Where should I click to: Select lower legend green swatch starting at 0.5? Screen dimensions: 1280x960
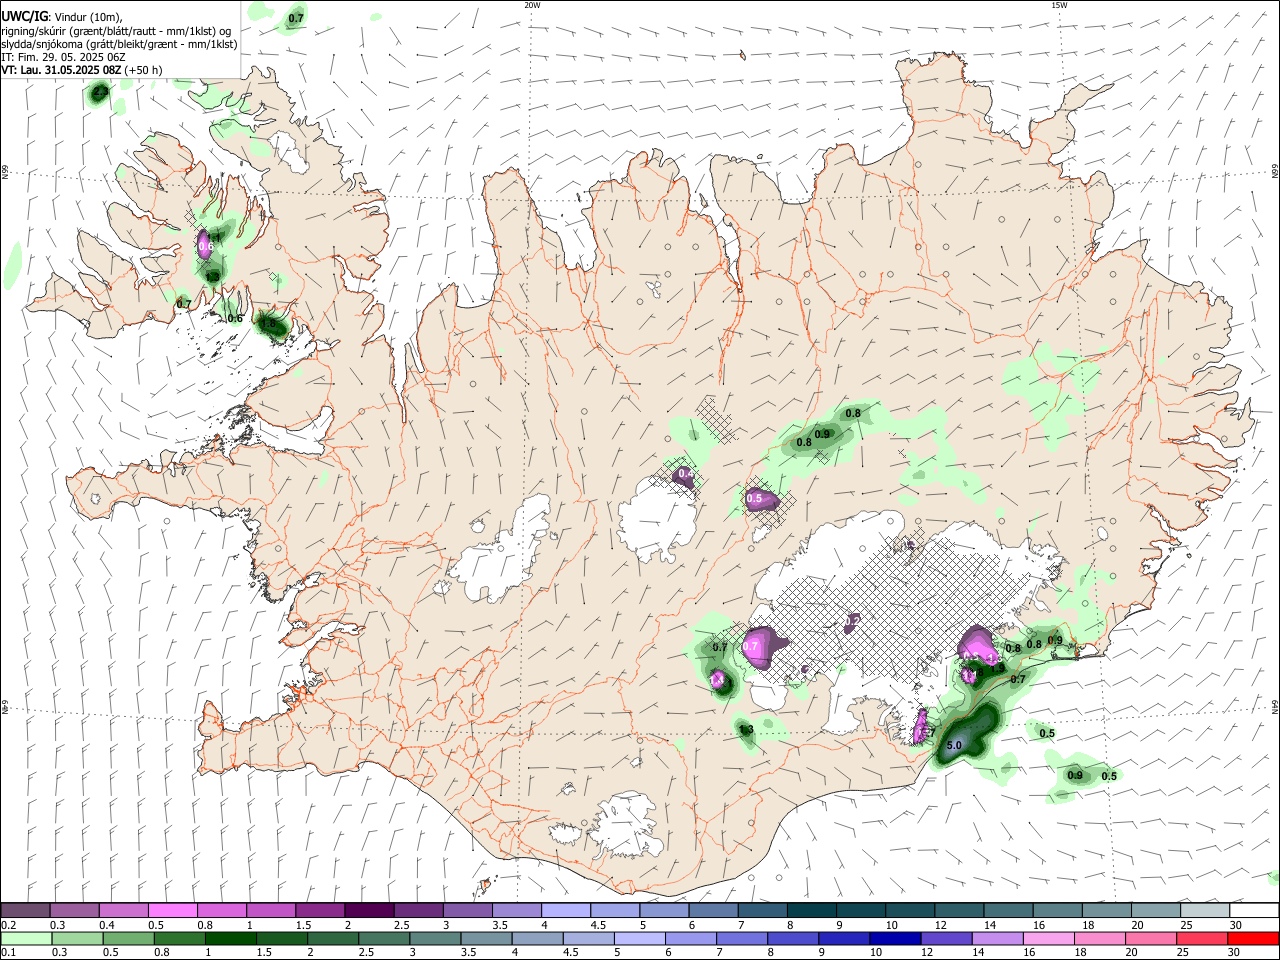point(128,938)
